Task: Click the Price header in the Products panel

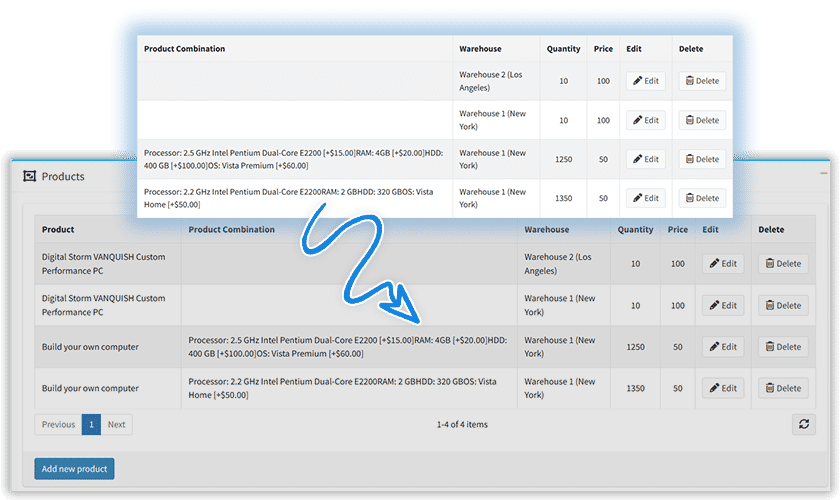Action: (x=677, y=229)
